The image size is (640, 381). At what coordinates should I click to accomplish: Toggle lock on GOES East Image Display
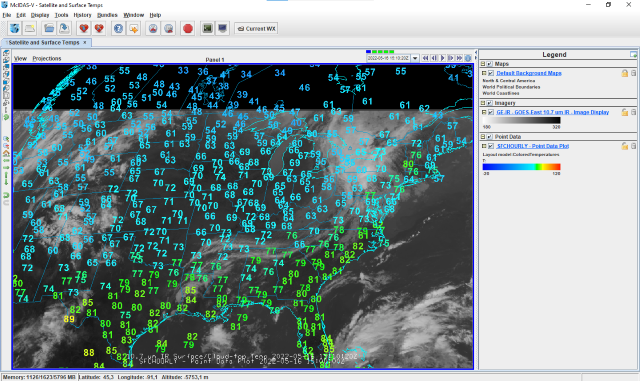click(624, 112)
